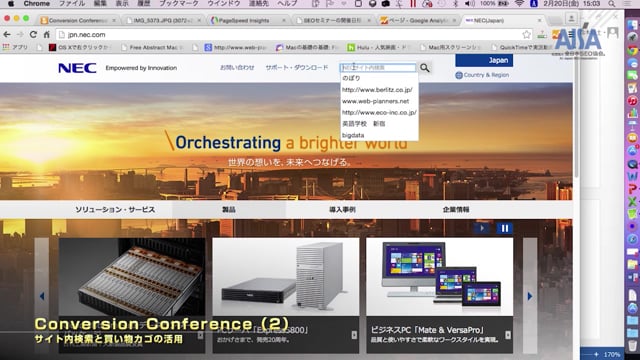Select www.web-planners.net from suggestion list
640x360 pixels.
pyautogui.click(x=376, y=101)
